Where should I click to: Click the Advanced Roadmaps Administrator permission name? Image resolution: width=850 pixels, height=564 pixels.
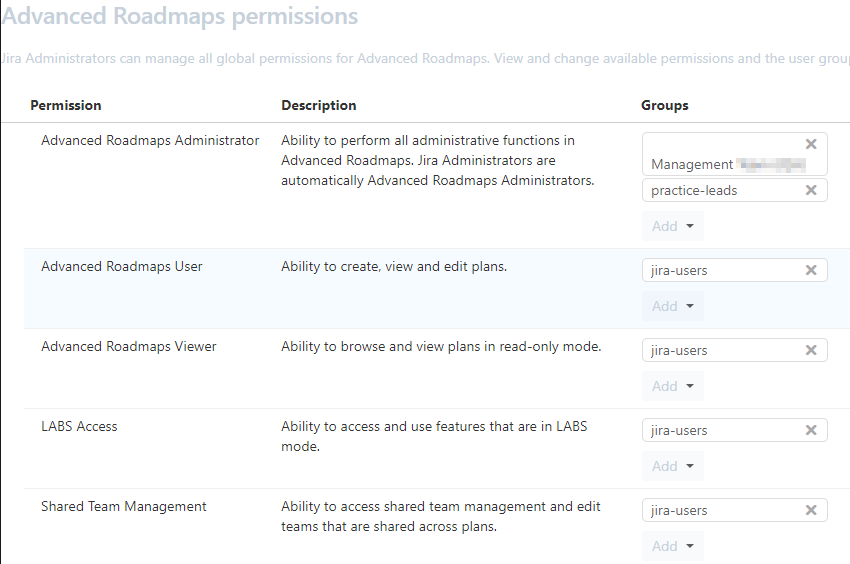click(150, 140)
